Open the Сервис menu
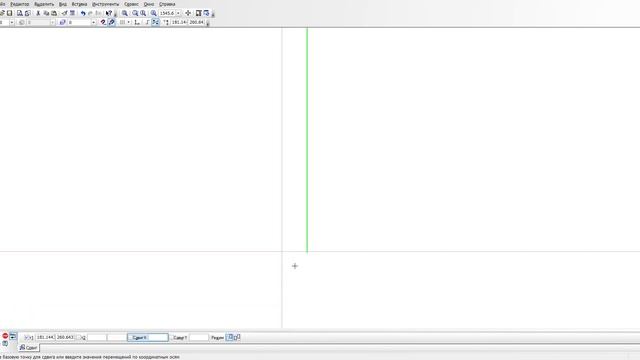This screenshot has height=360, width=640. pos(131,4)
